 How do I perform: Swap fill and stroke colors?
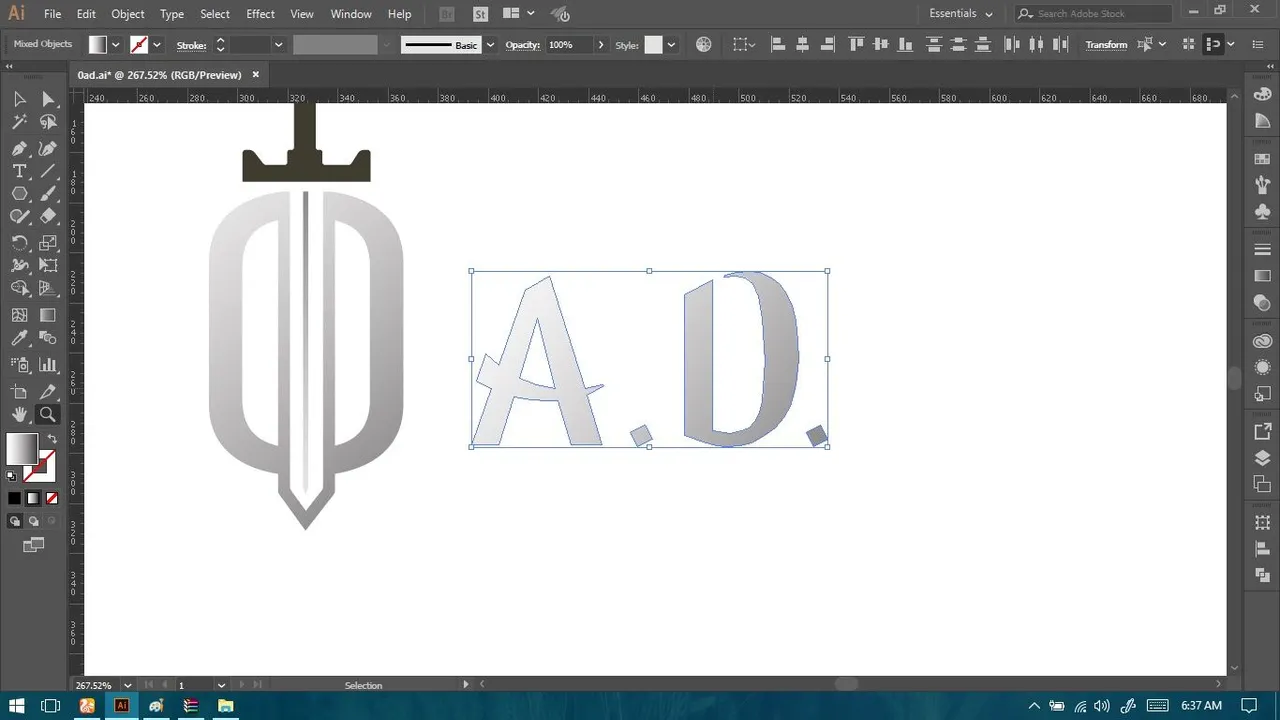pyautogui.click(x=51, y=440)
